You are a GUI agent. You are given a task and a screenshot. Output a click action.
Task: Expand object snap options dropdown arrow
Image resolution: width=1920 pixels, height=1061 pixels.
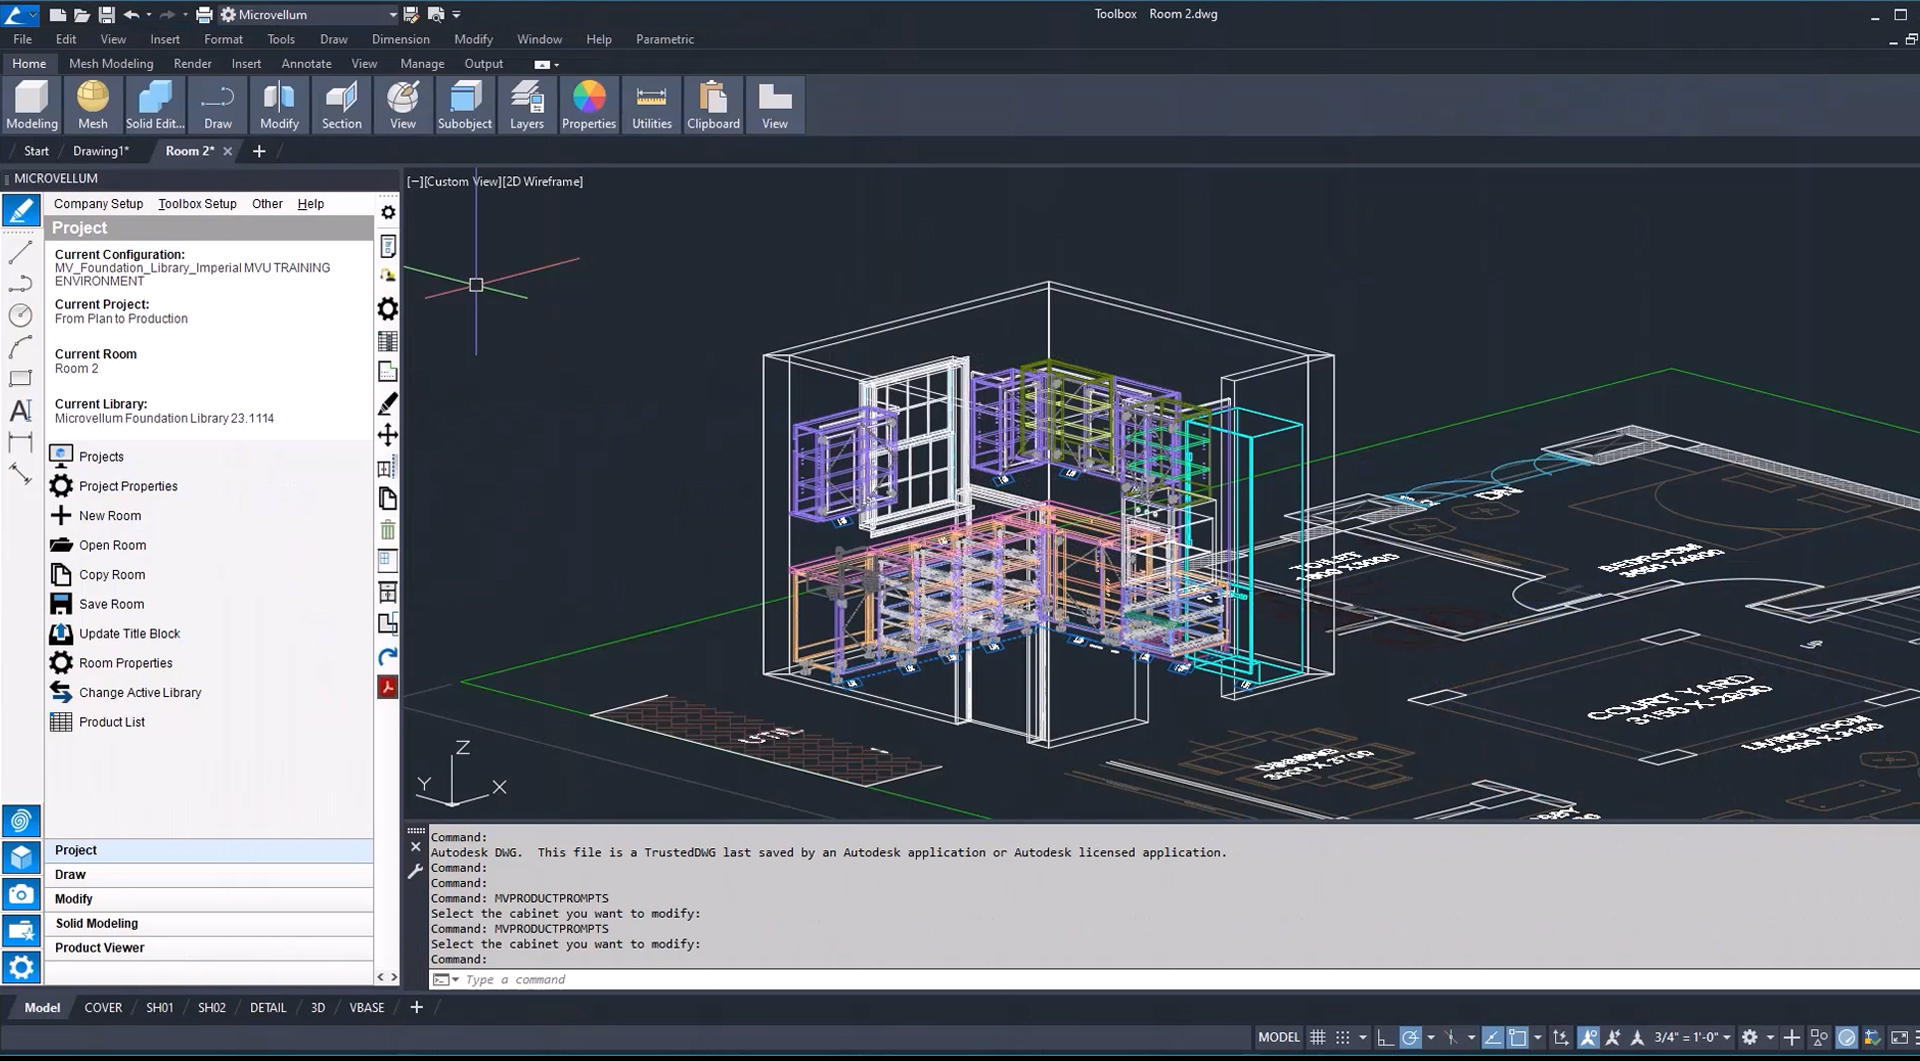[1538, 1037]
